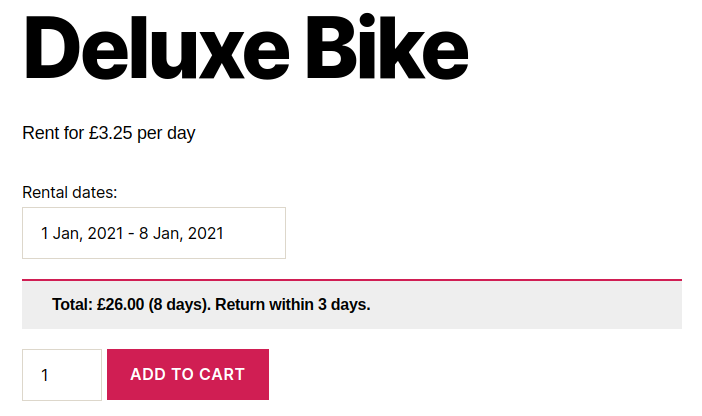Click the ADD TO CART button
Image resolution: width=702 pixels, height=416 pixels.
point(187,375)
